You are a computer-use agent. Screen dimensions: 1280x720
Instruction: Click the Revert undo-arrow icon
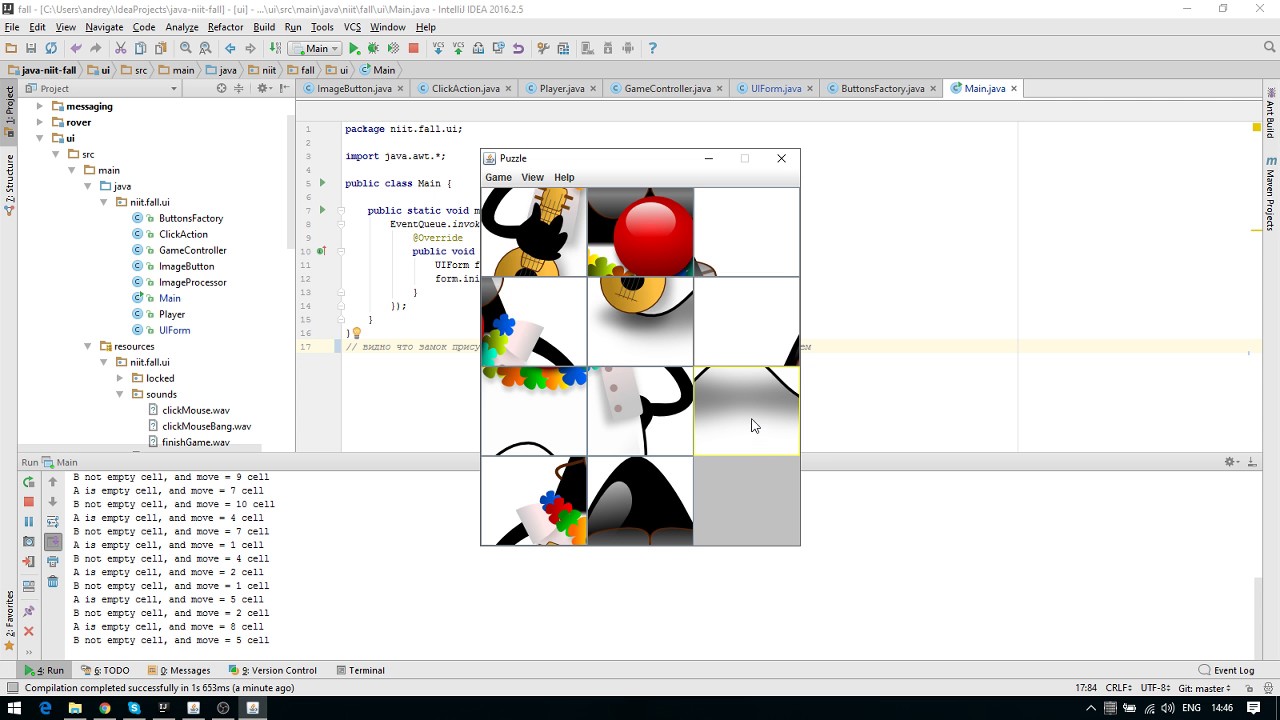518,48
